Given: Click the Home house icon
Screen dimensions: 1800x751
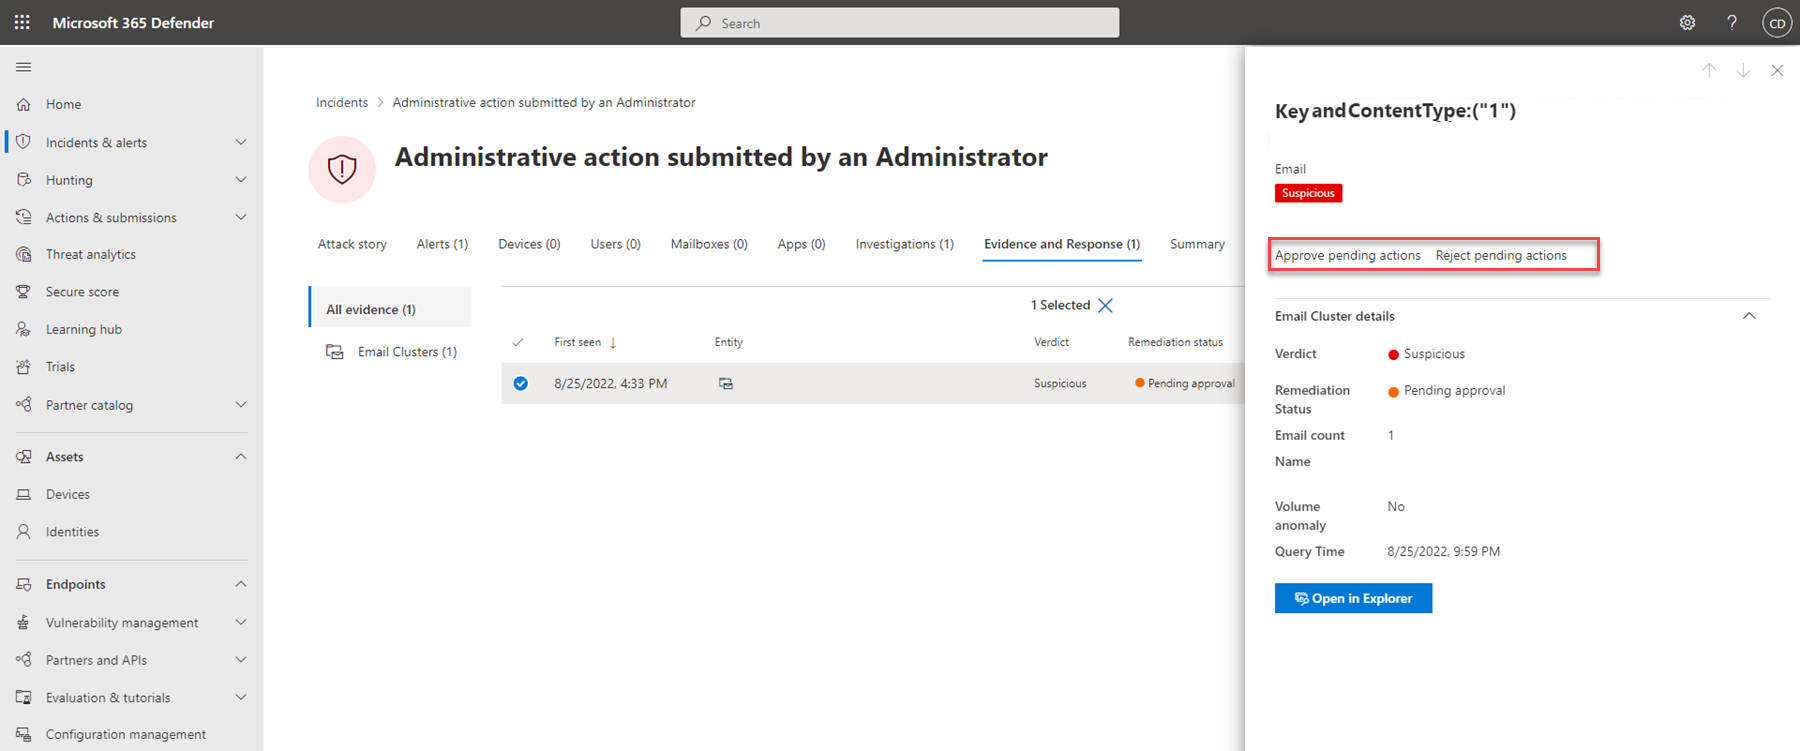Looking at the screenshot, I should (24, 104).
